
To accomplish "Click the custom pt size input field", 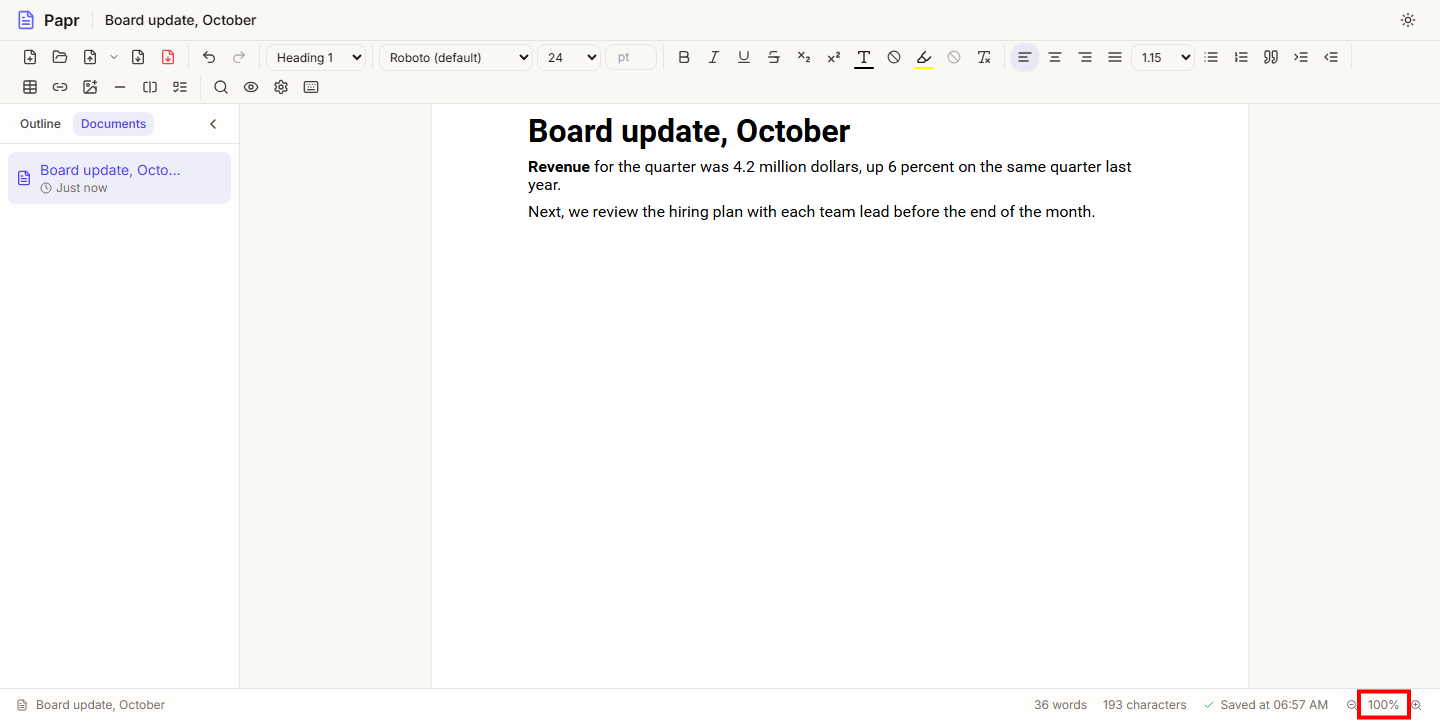I will (x=631, y=57).
